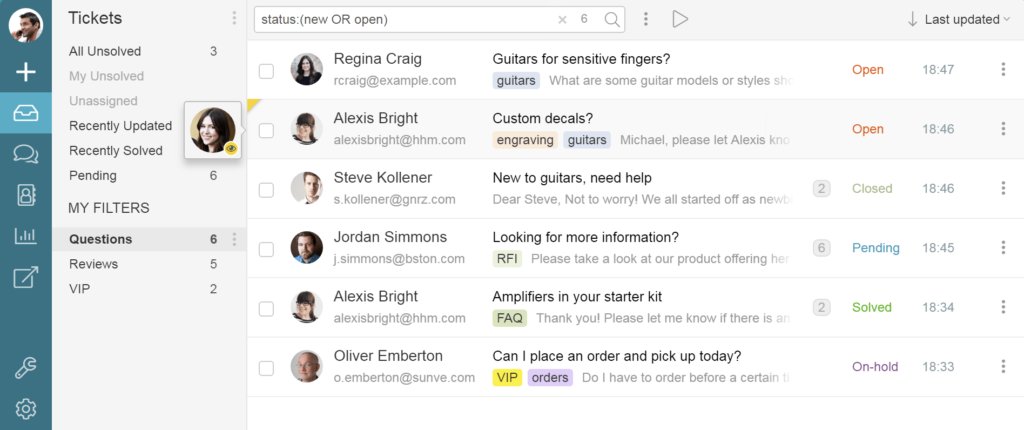Viewport: 1024px width, 430px height.
Task: Open the Tickets panel three-dot menu
Action: coord(234,18)
